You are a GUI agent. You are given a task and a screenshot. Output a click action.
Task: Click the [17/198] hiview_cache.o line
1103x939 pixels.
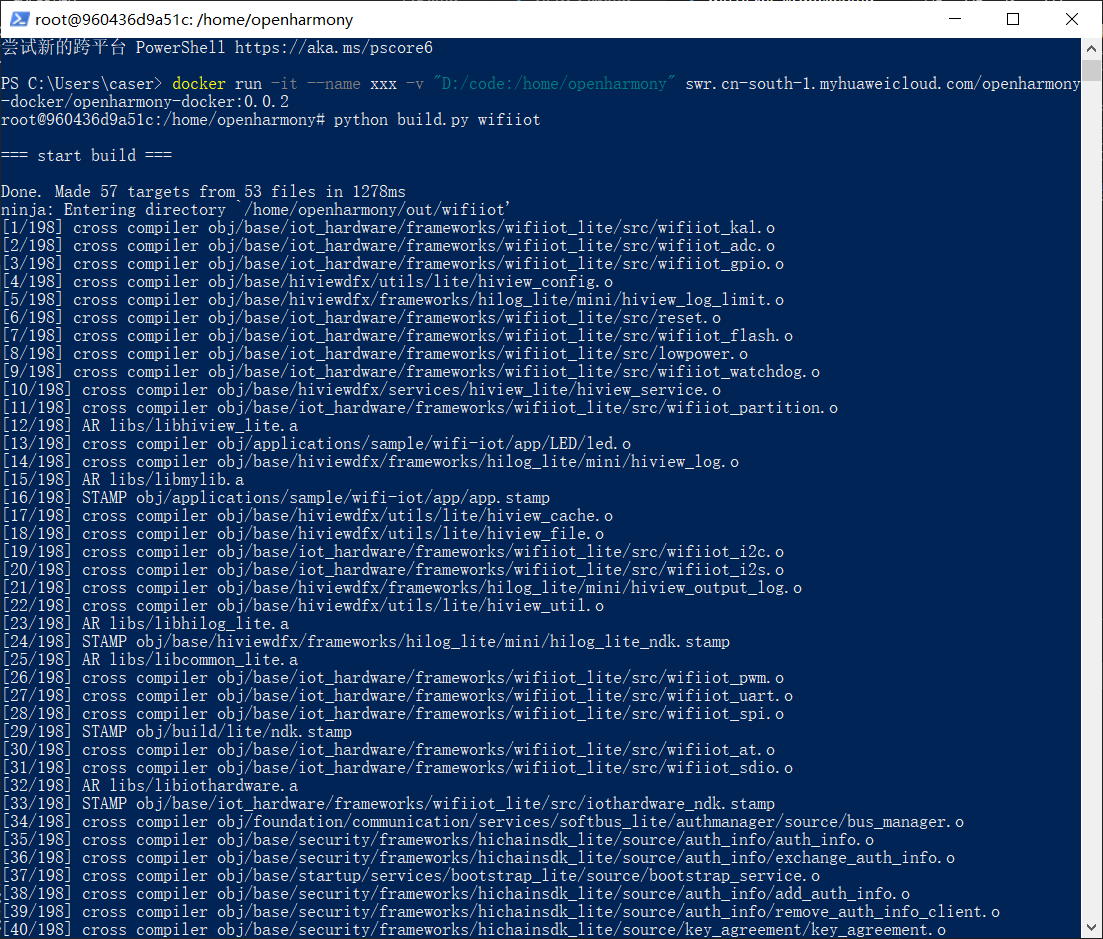[x=307, y=516]
